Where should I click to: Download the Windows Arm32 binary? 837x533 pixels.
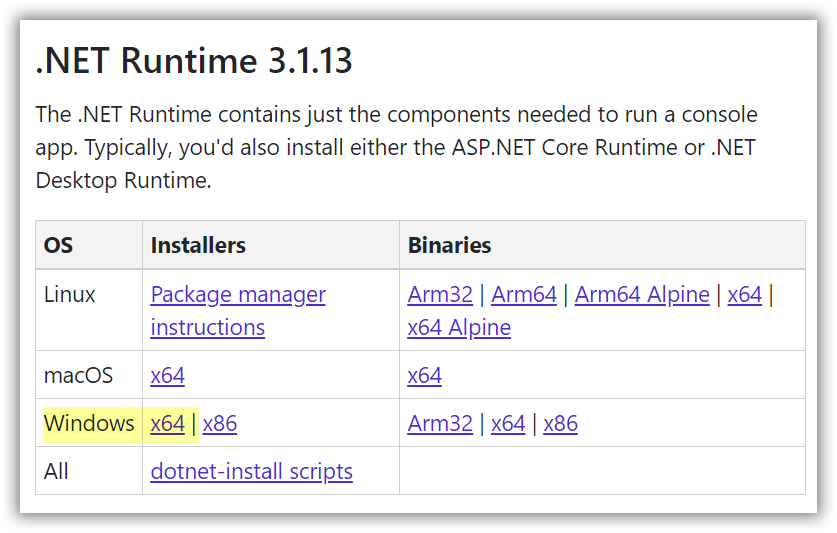pyautogui.click(x=440, y=424)
